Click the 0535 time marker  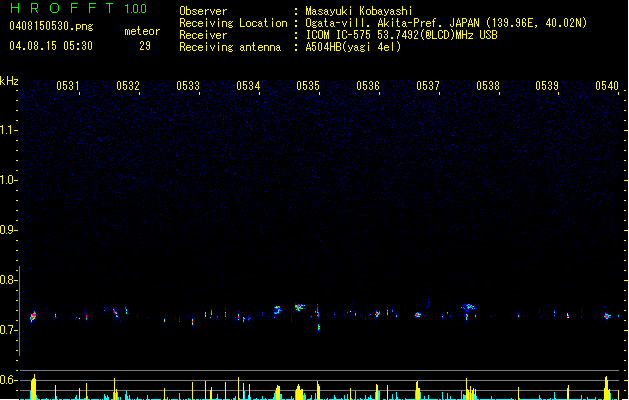click(308, 86)
